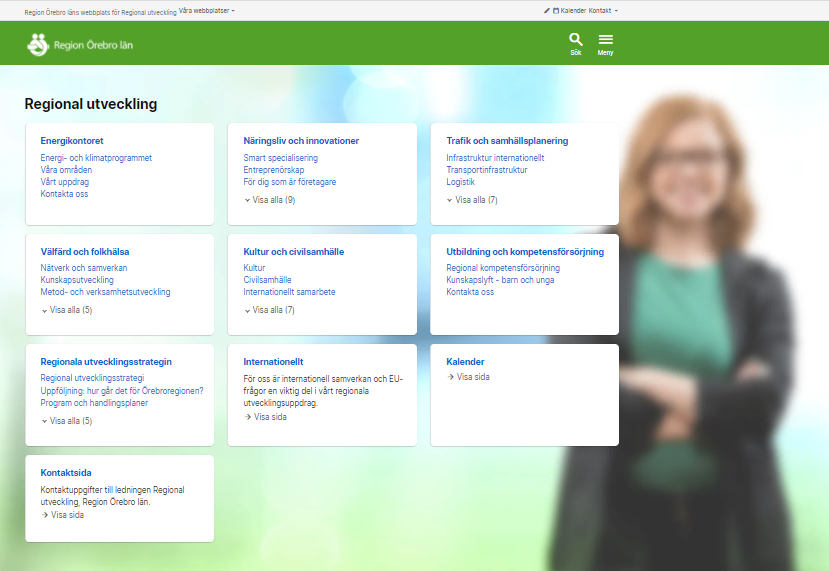Go to Kunskapsutveckling

(77, 280)
